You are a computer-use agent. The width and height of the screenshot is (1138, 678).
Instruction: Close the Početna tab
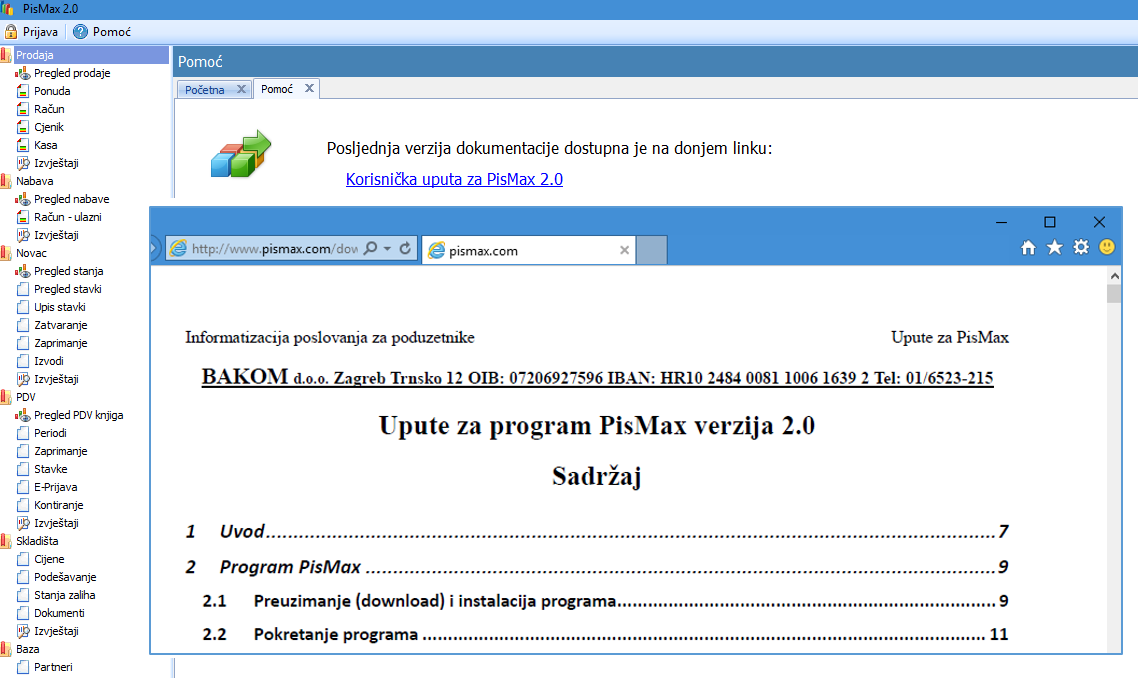coord(242,89)
